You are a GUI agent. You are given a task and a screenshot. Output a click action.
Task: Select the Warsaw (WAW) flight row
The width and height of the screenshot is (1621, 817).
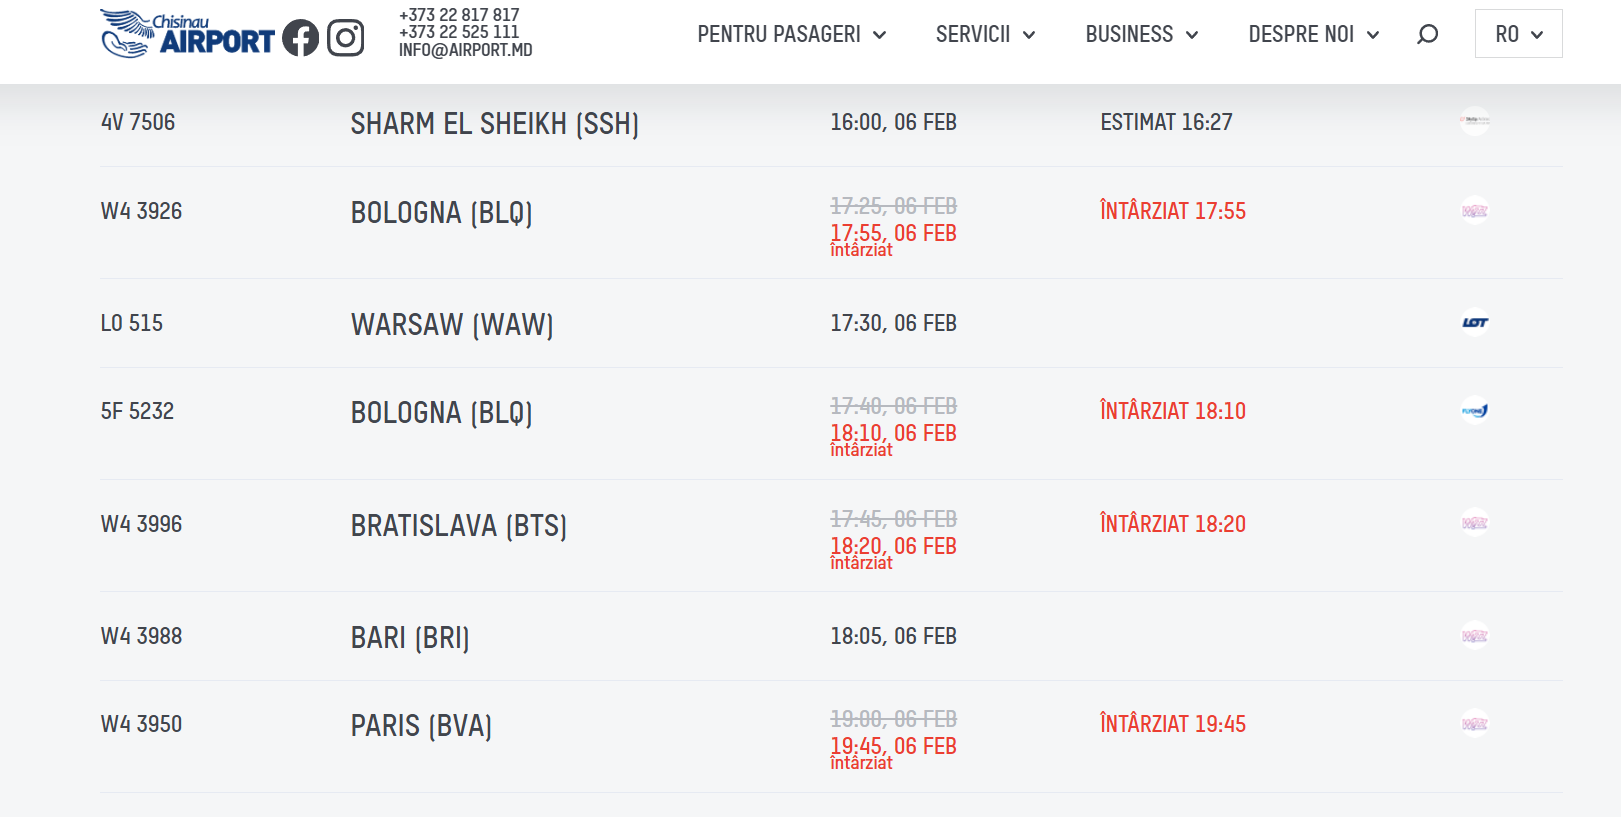(452, 324)
